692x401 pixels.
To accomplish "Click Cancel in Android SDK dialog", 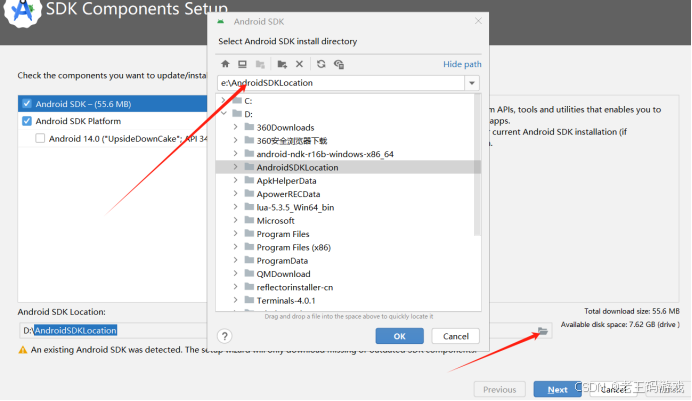I will click(x=455, y=336).
